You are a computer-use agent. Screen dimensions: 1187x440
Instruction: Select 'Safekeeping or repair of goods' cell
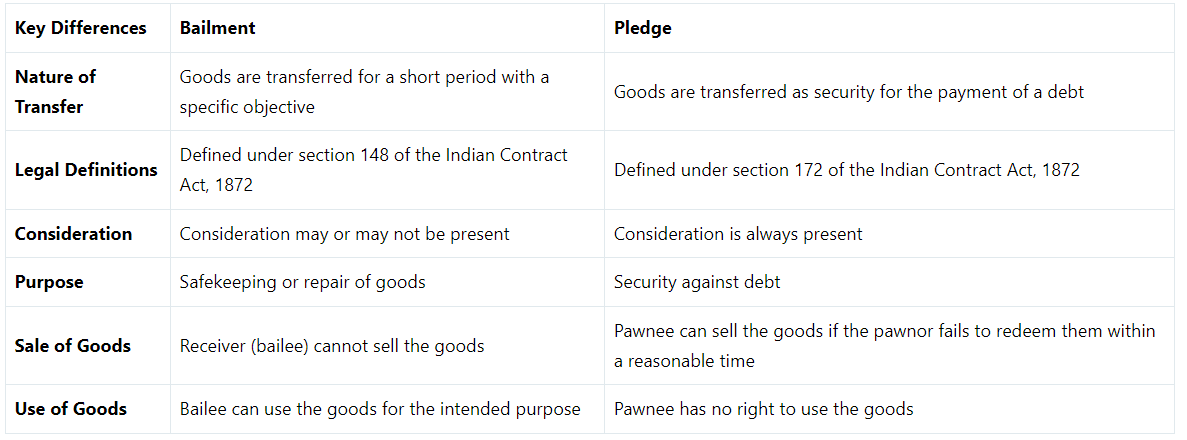pyautogui.click(x=302, y=282)
